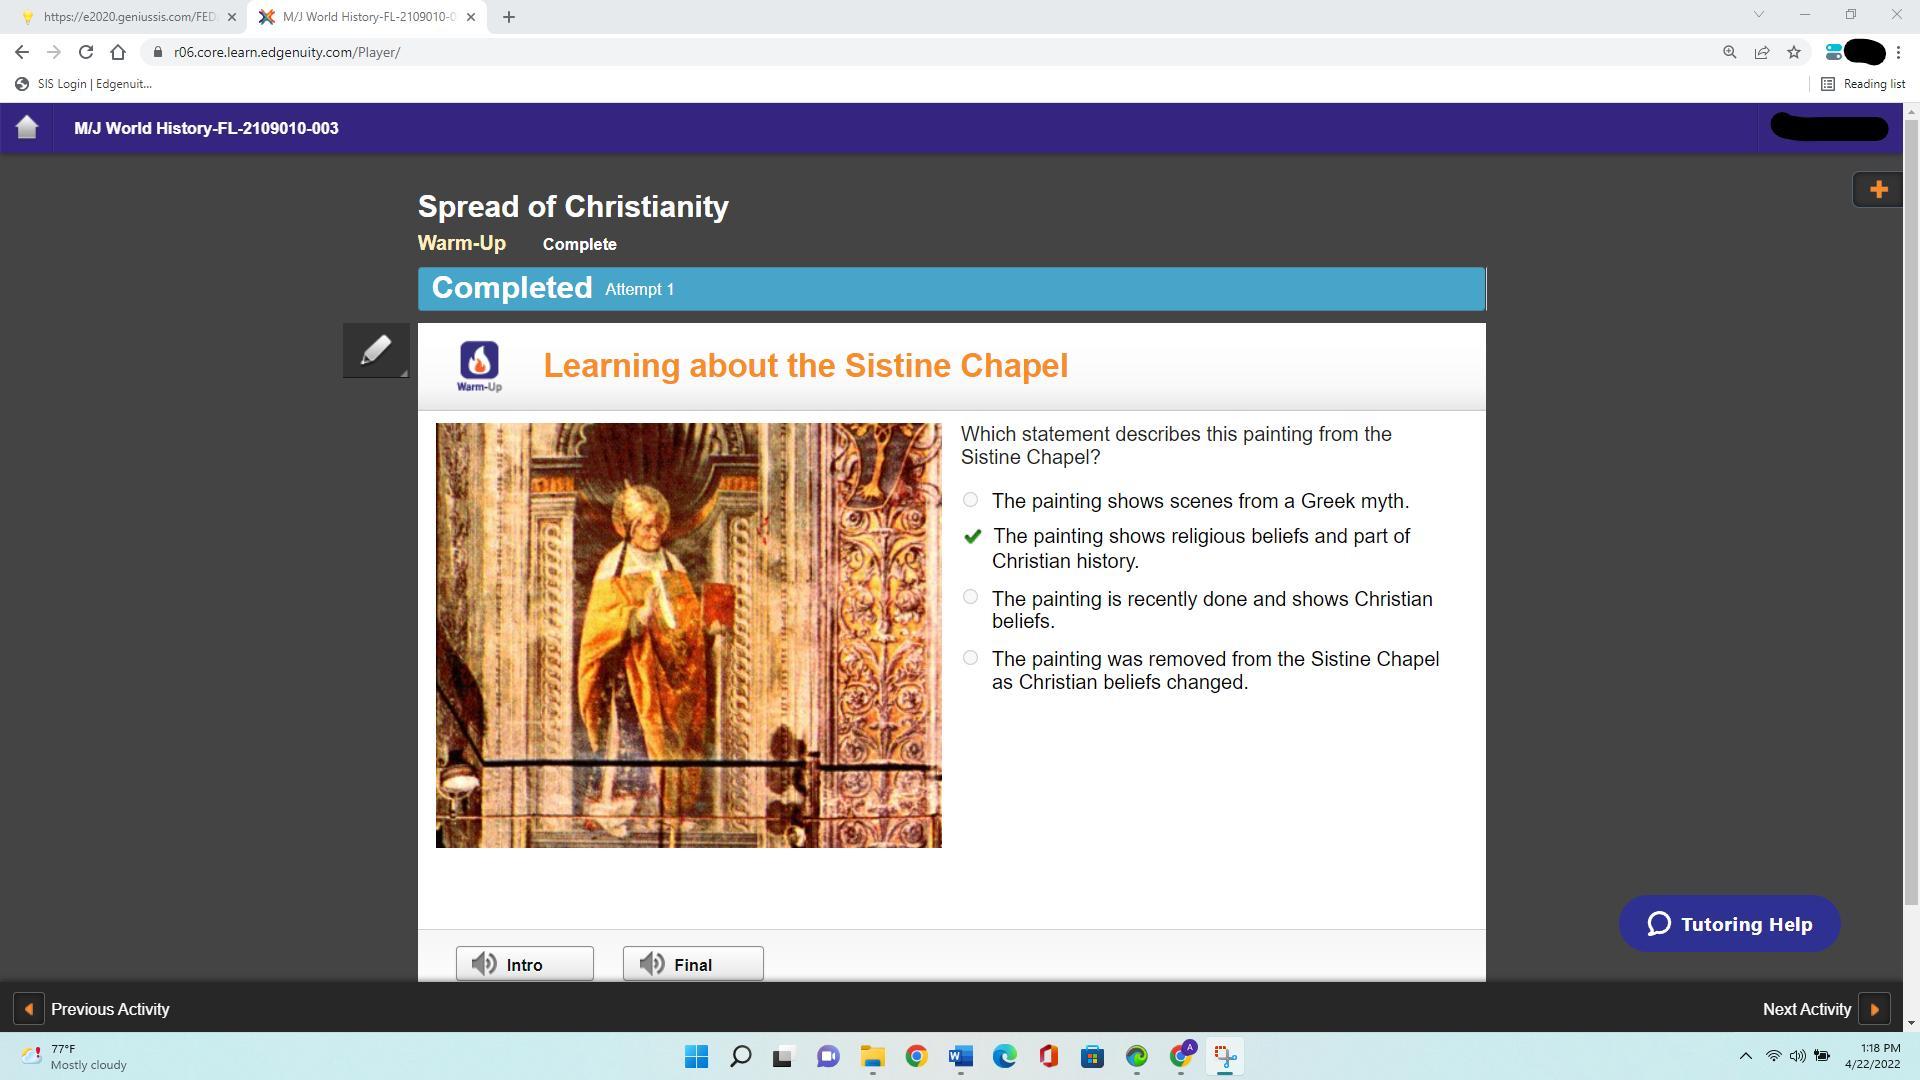Screen dimensions: 1920x1080
Task: Open Microsoft Store from taskbar
Action: click(1093, 1056)
